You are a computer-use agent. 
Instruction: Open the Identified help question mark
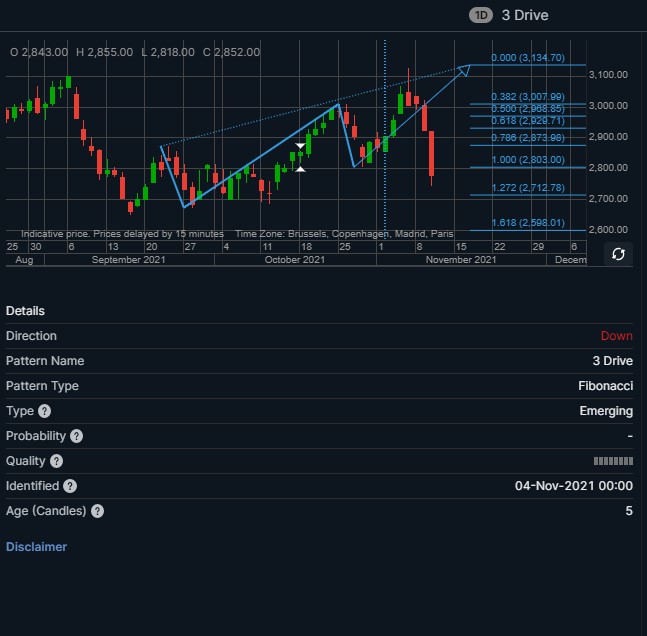(x=70, y=486)
